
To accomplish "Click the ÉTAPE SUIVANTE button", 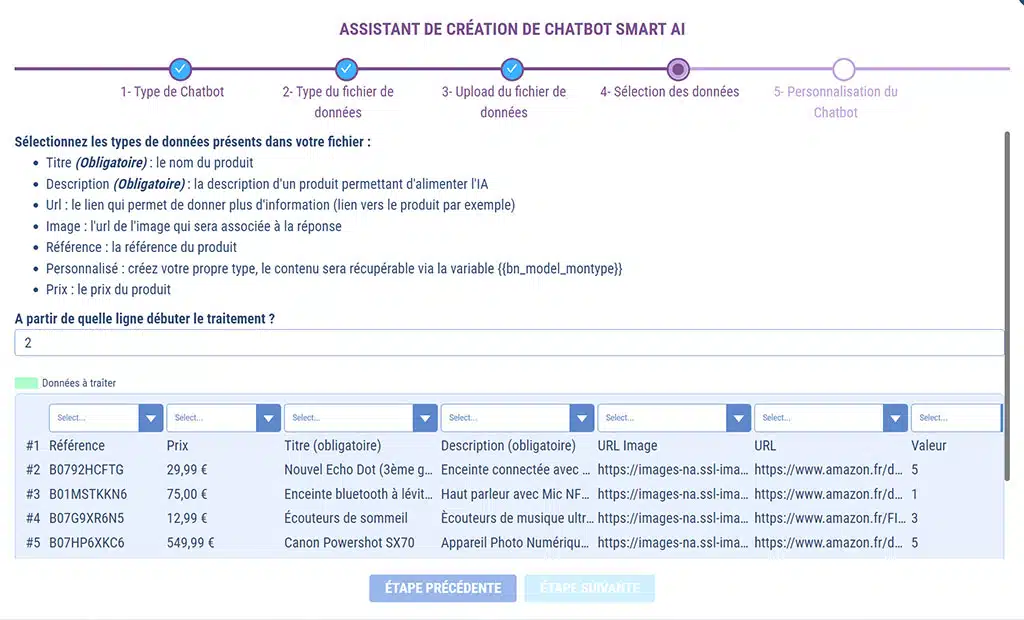I will 590,588.
